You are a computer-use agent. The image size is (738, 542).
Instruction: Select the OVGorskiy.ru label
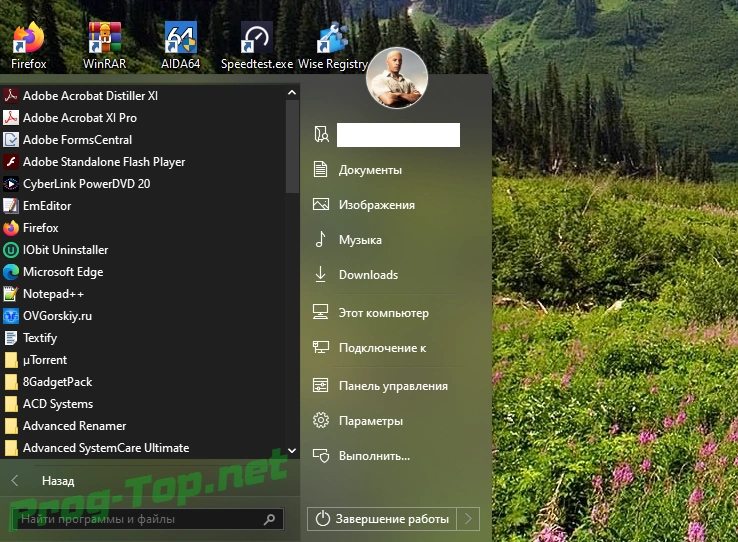coord(57,316)
